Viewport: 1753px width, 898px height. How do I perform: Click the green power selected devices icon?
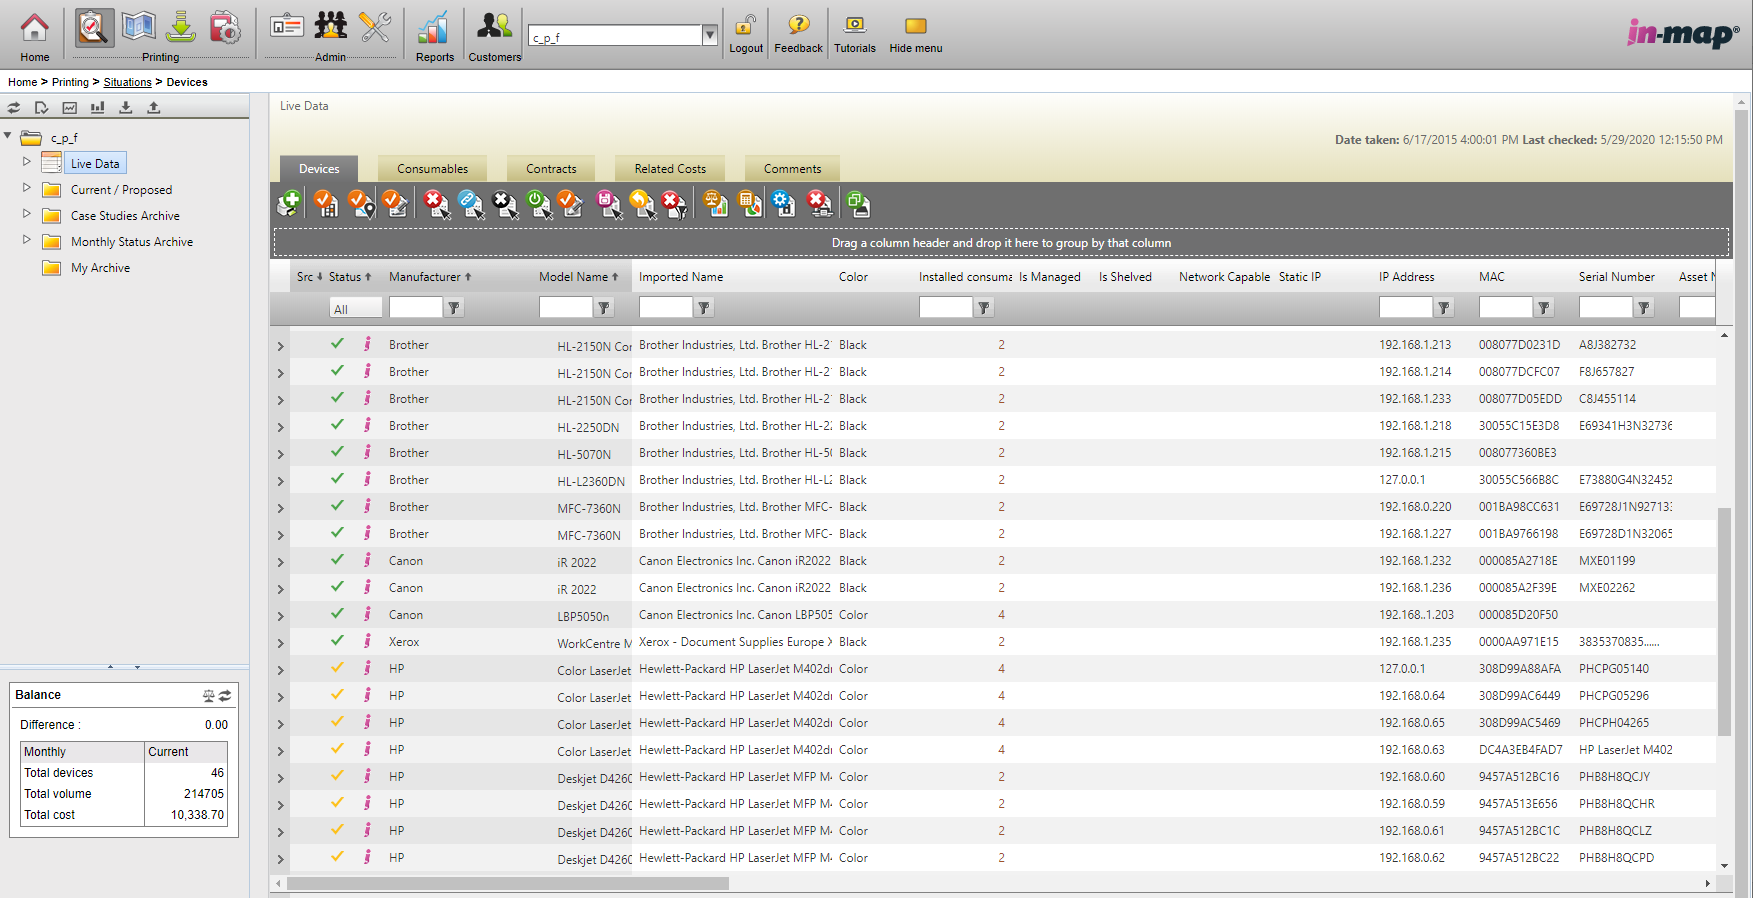click(540, 204)
